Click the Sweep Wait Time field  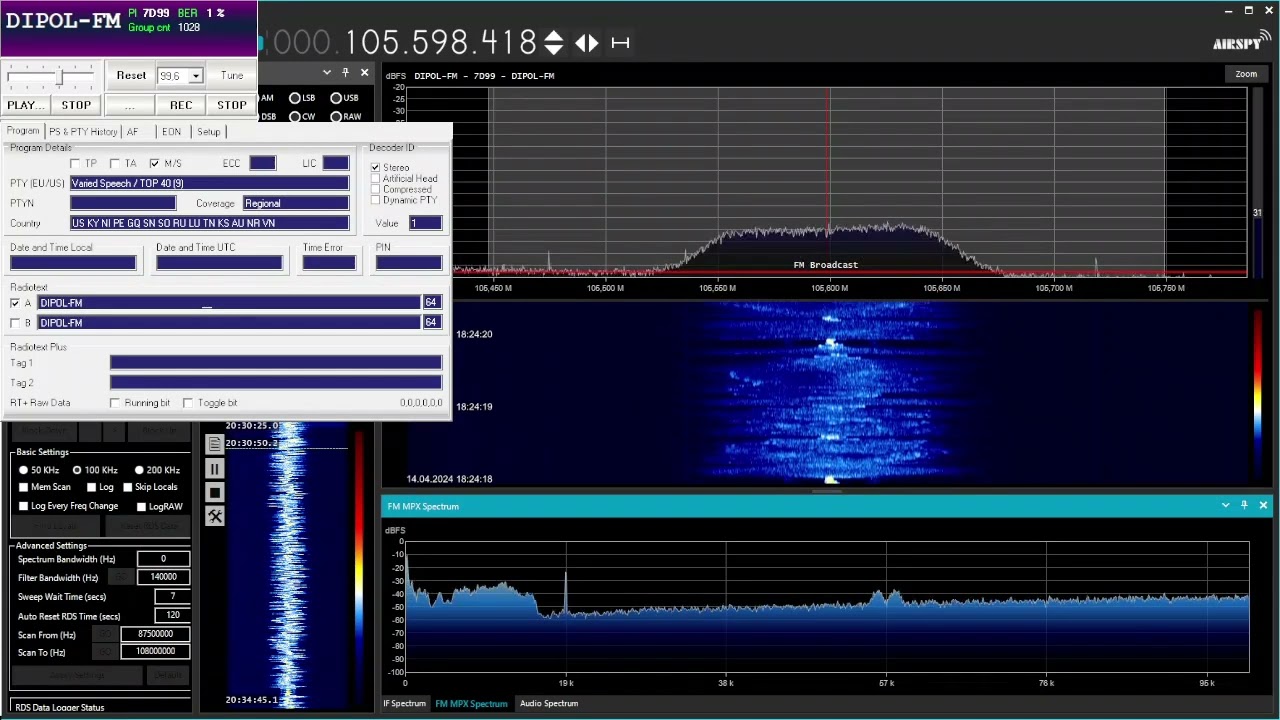[x=173, y=596]
